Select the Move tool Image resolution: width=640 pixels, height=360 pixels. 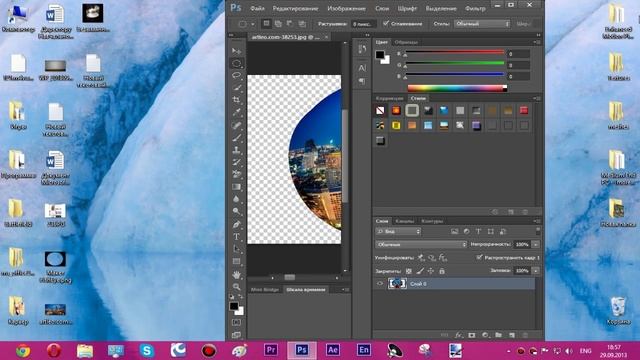tap(236, 51)
